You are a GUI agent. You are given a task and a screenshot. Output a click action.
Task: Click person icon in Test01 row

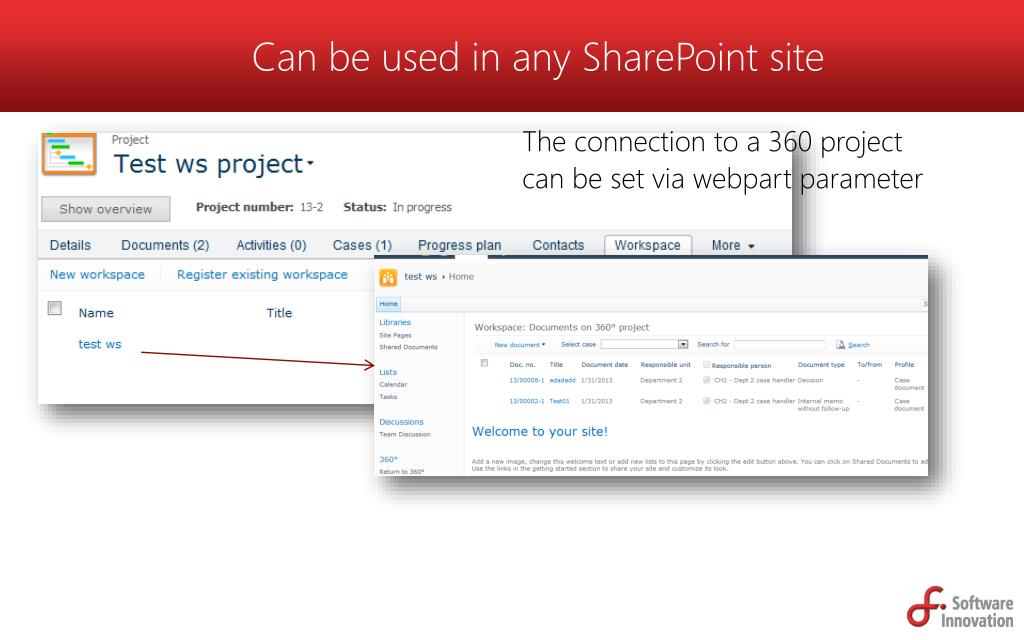click(x=707, y=401)
